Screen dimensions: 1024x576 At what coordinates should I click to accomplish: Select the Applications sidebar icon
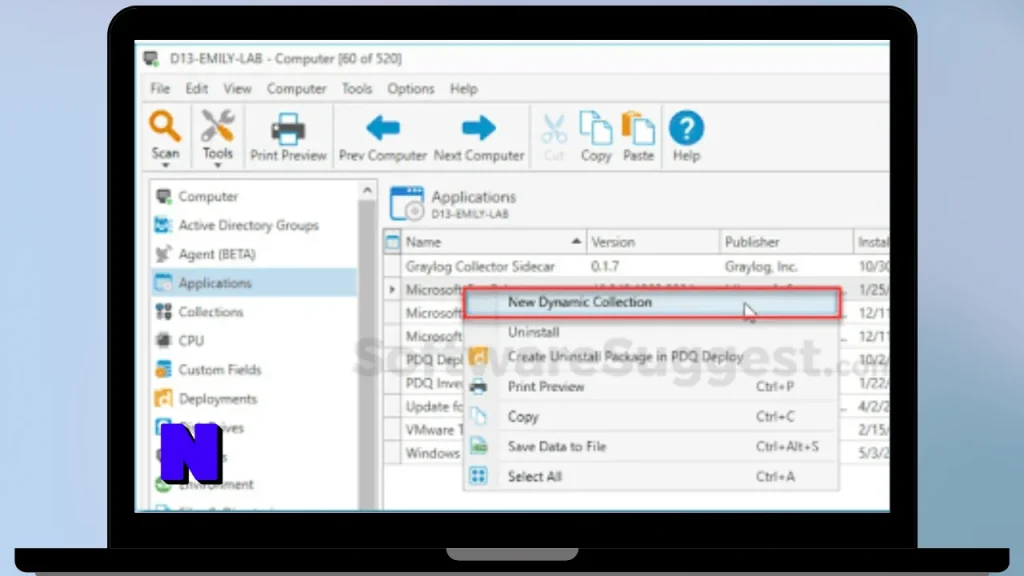point(163,283)
